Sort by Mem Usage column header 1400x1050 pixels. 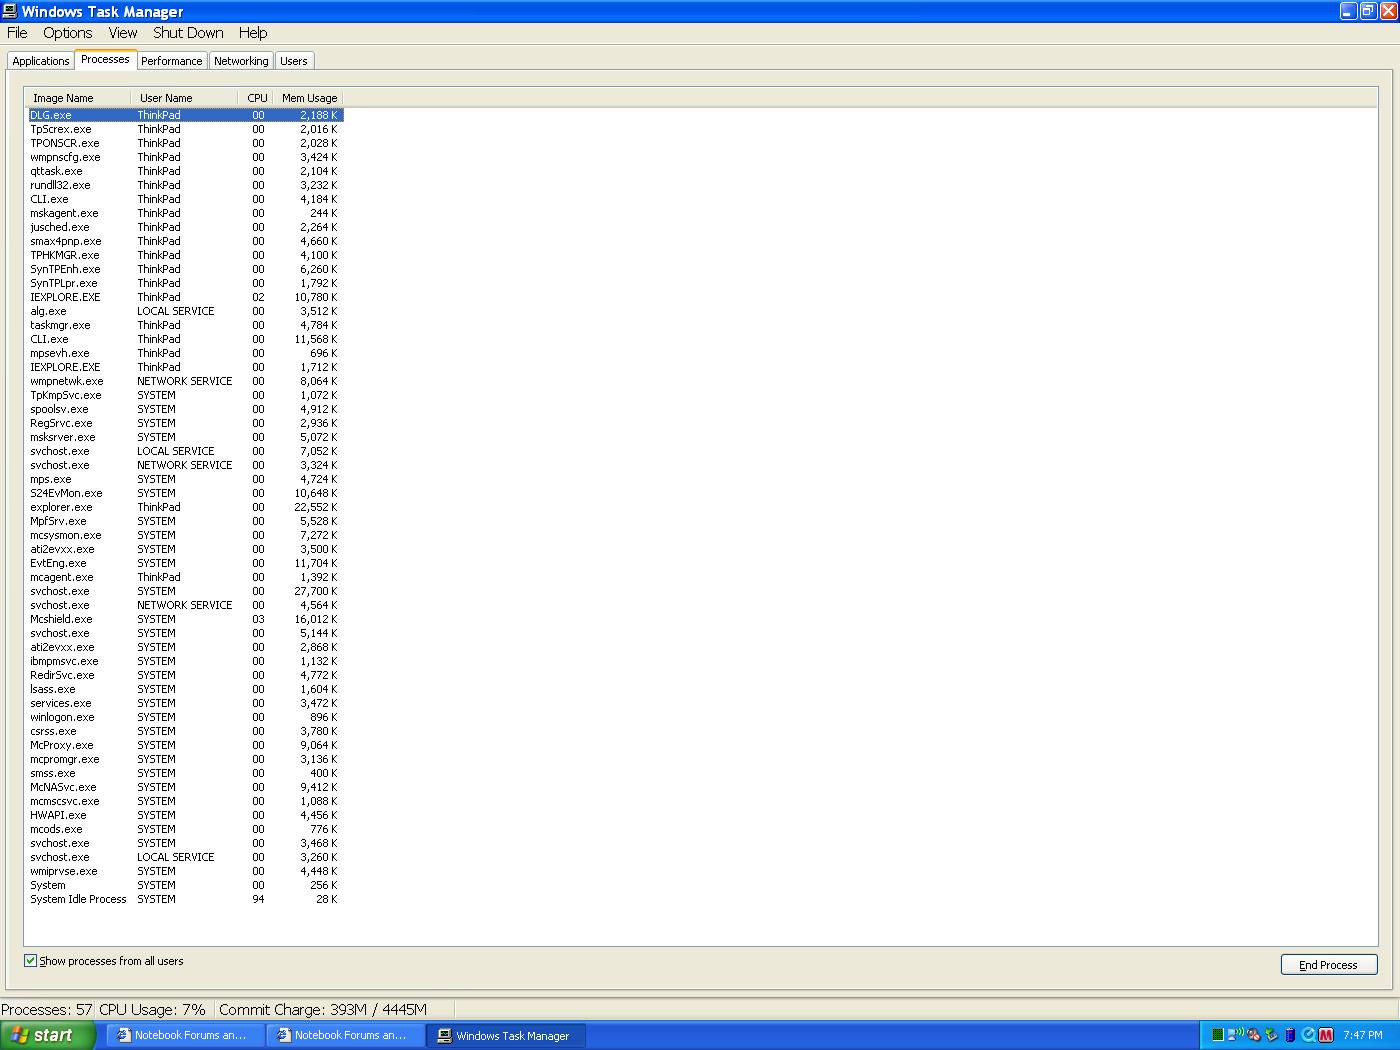tap(308, 98)
